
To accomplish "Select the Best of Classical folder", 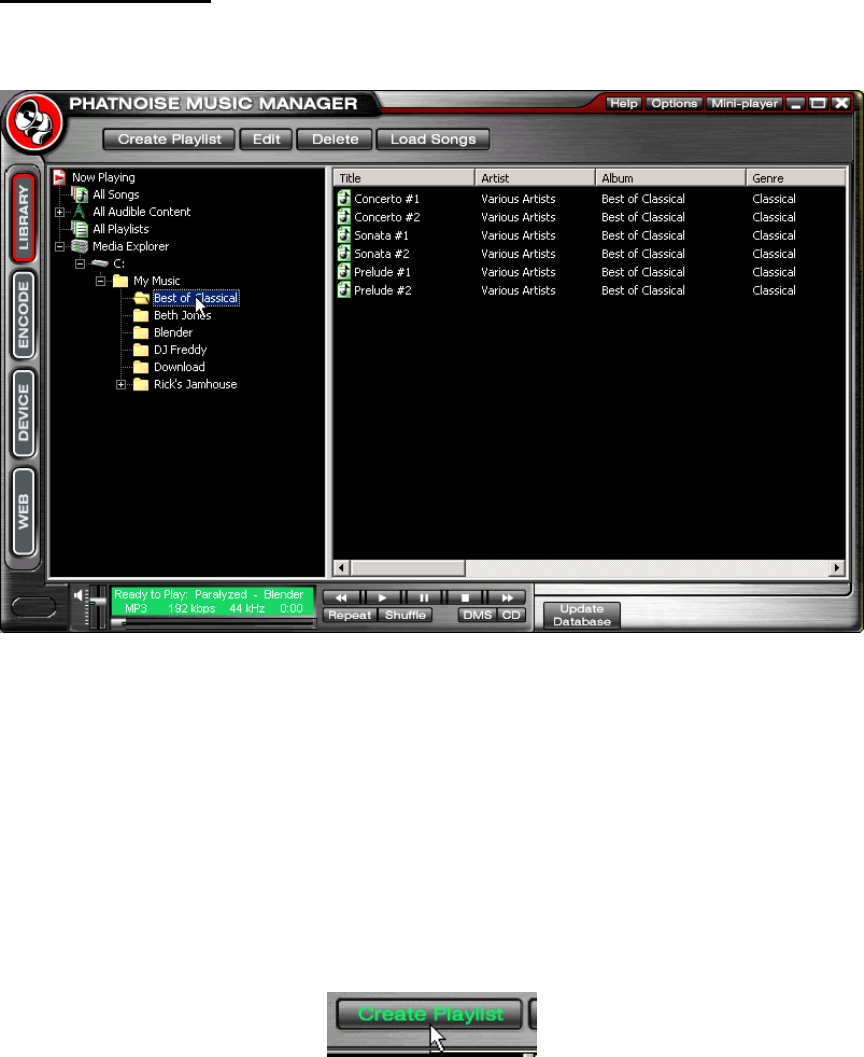I will [195, 298].
